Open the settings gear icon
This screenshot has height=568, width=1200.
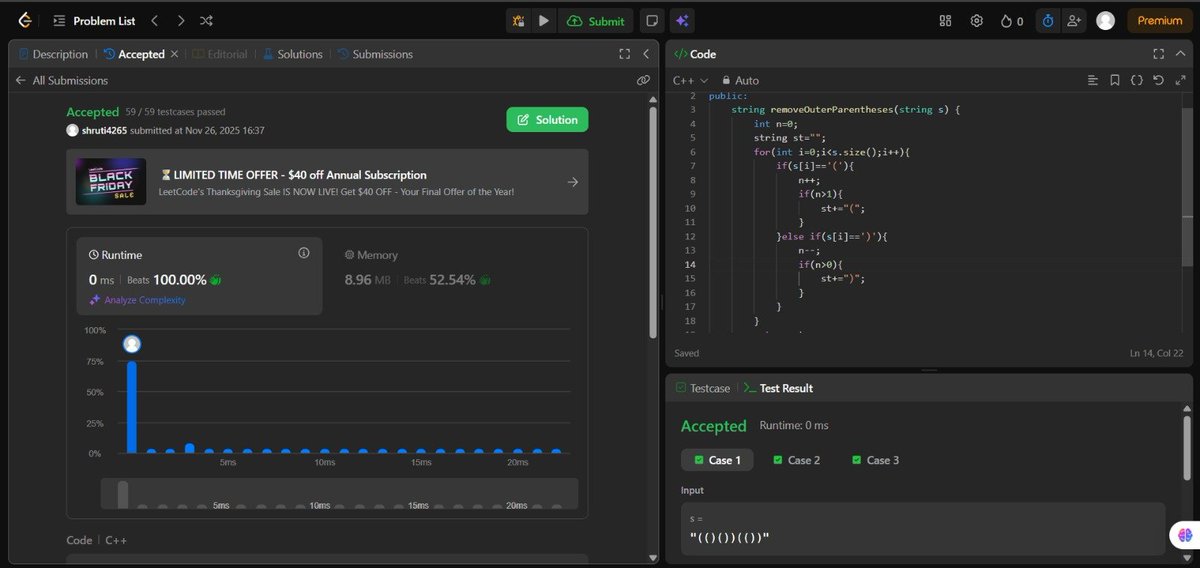[x=977, y=20]
